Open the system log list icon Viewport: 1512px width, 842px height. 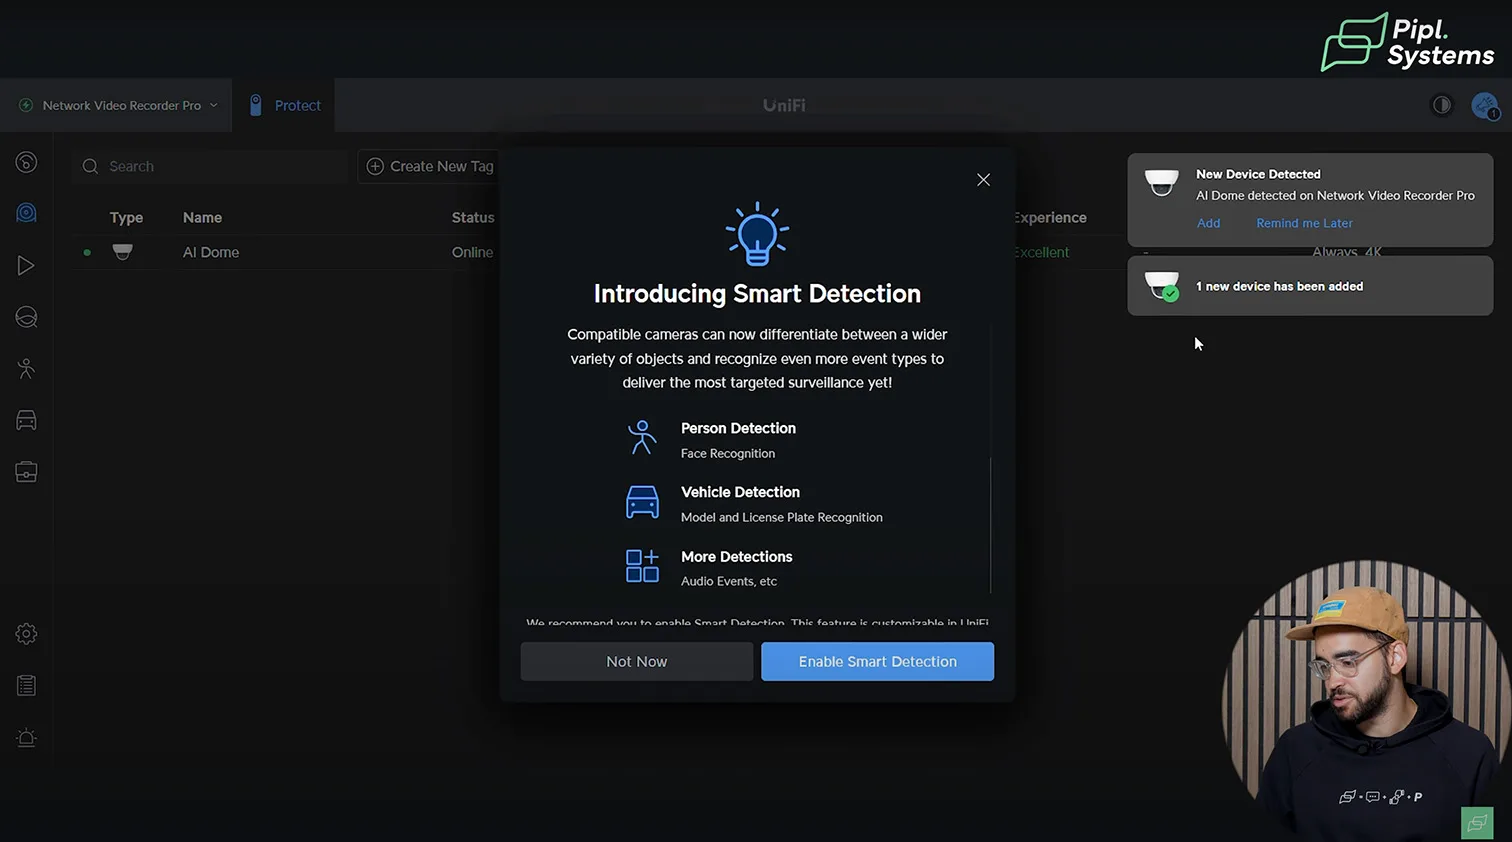[26, 686]
